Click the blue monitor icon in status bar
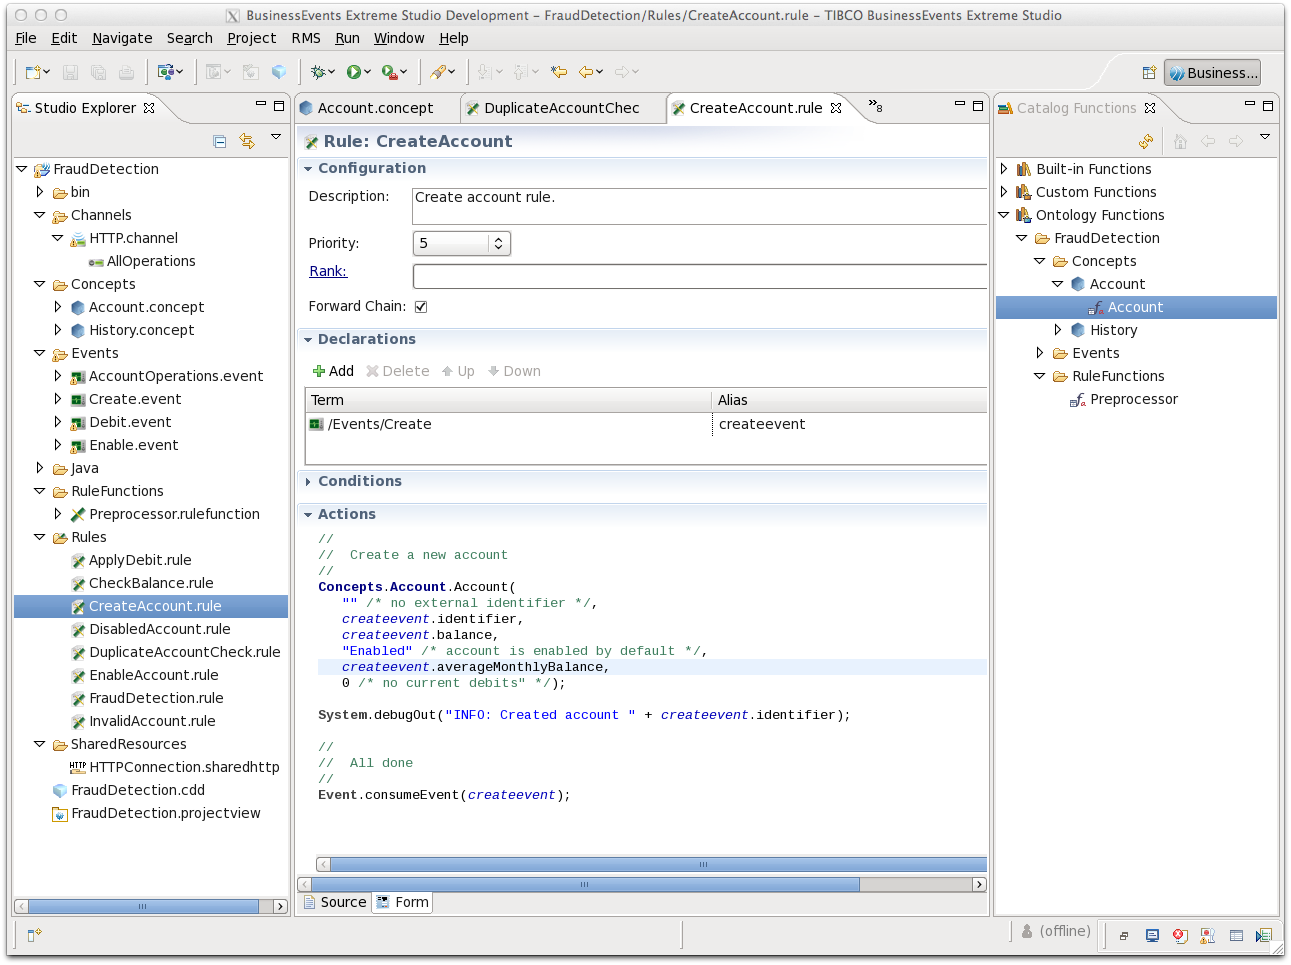Image resolution: width=1291 pixels, height=965 pixels. pos(1152,936)
